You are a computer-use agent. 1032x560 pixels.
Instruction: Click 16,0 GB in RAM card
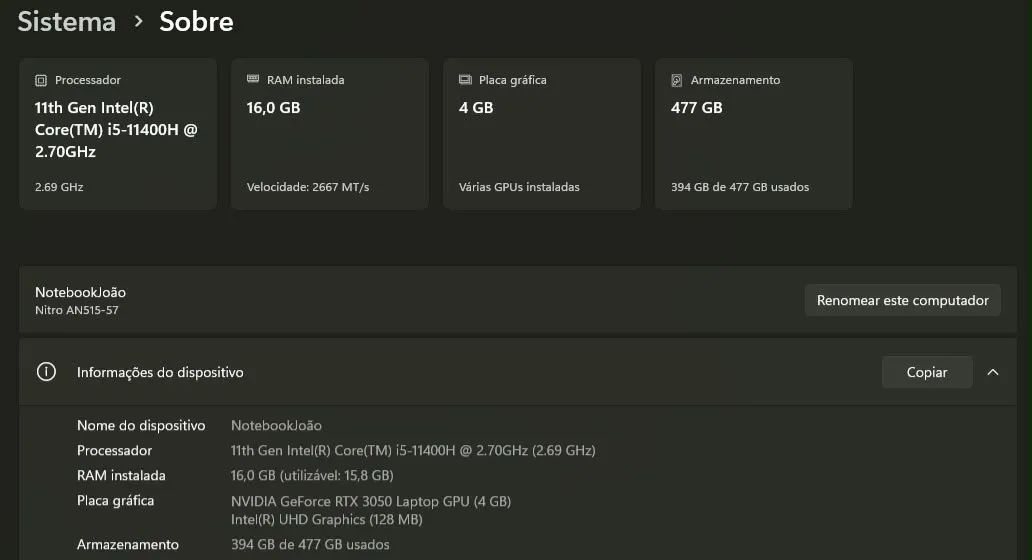tap(273, 108)
